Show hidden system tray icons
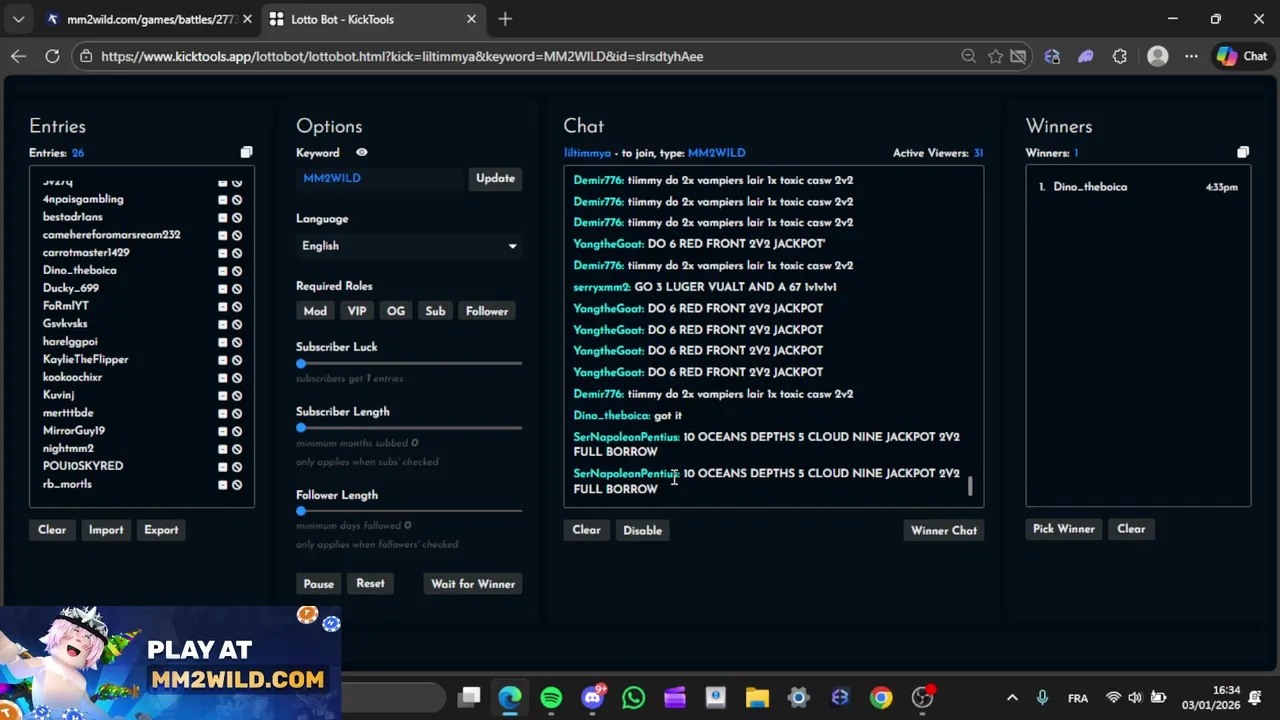1280x720 pixels. pyautogui.click(x=1012, y=698)
